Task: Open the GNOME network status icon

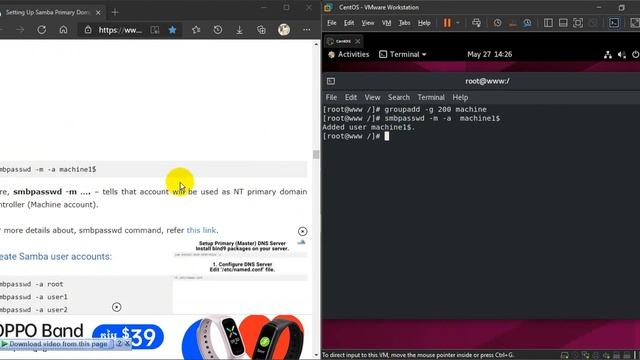Action: (x=608, y=55)
